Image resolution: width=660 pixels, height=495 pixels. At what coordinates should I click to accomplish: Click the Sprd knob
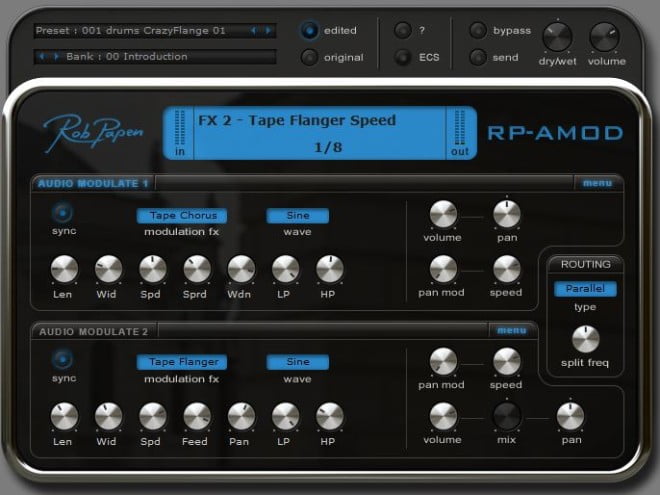[x=197, y=269]
